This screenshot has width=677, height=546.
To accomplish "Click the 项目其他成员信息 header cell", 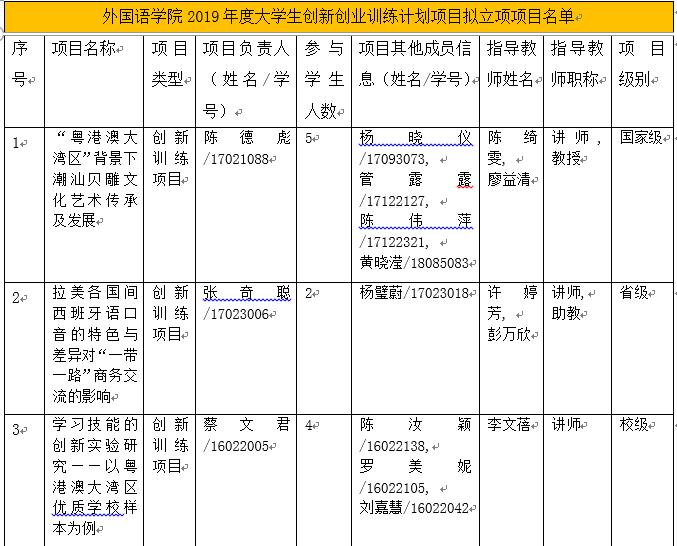I will [x=414, y=64].
